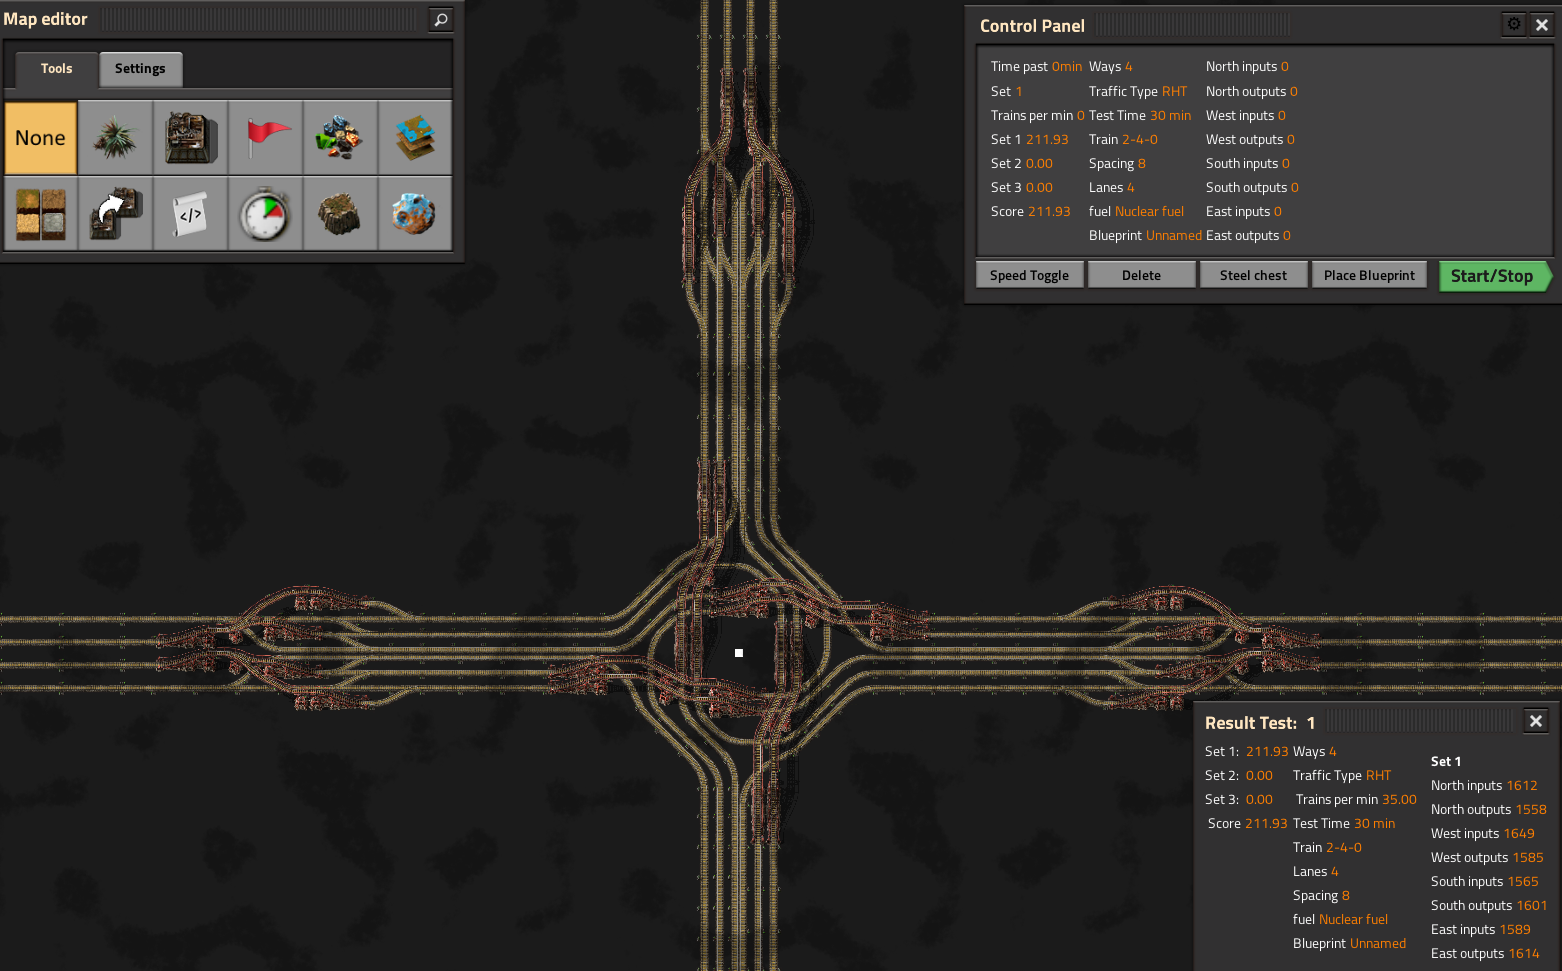The image size is (1562, 971).
Task: Click Blueprint Unnamed in Control Panel
Action: point(1145,236)
